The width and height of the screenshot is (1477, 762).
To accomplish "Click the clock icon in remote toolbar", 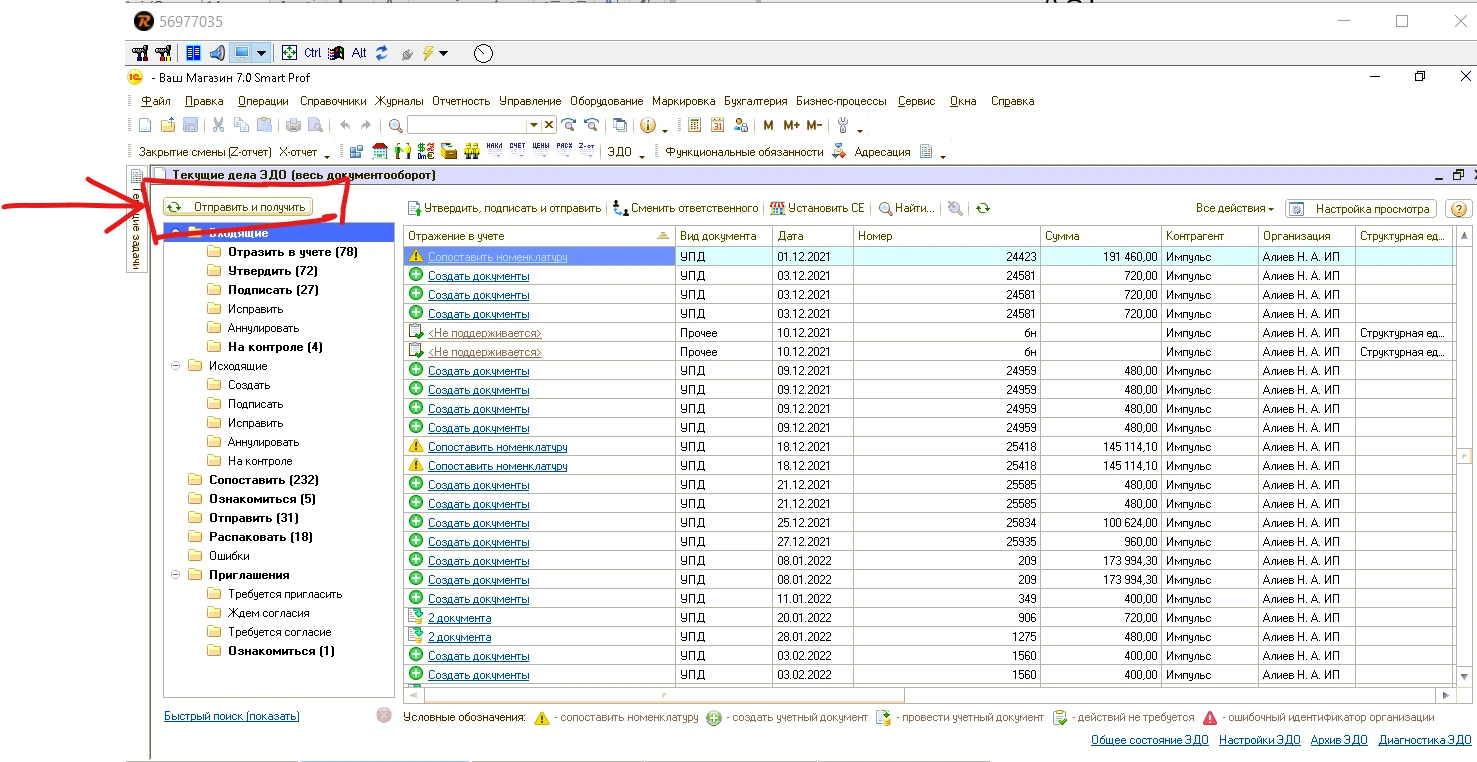I will (483, 53).
